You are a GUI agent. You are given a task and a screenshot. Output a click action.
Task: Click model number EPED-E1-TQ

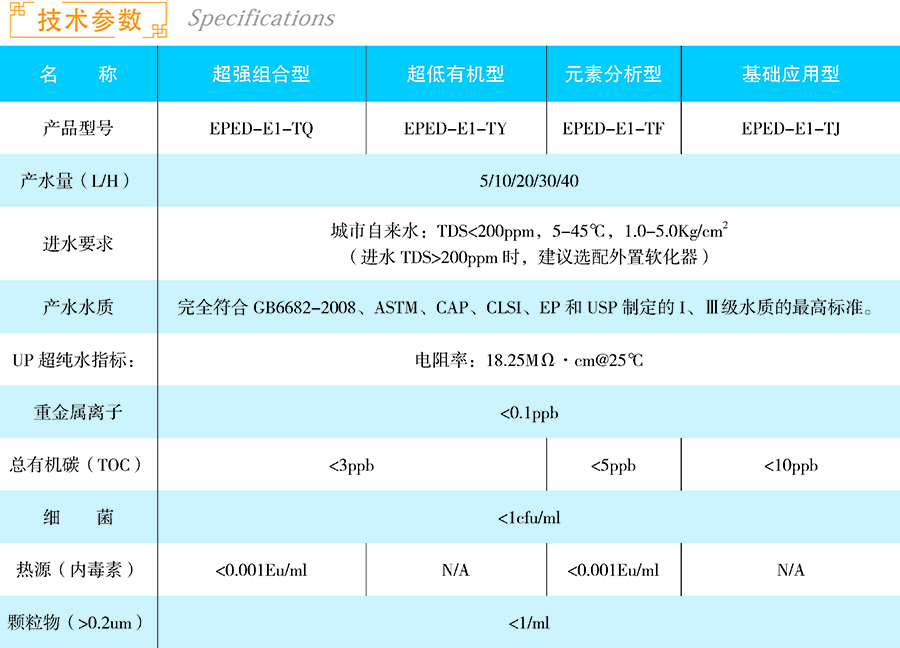(261, 128)
